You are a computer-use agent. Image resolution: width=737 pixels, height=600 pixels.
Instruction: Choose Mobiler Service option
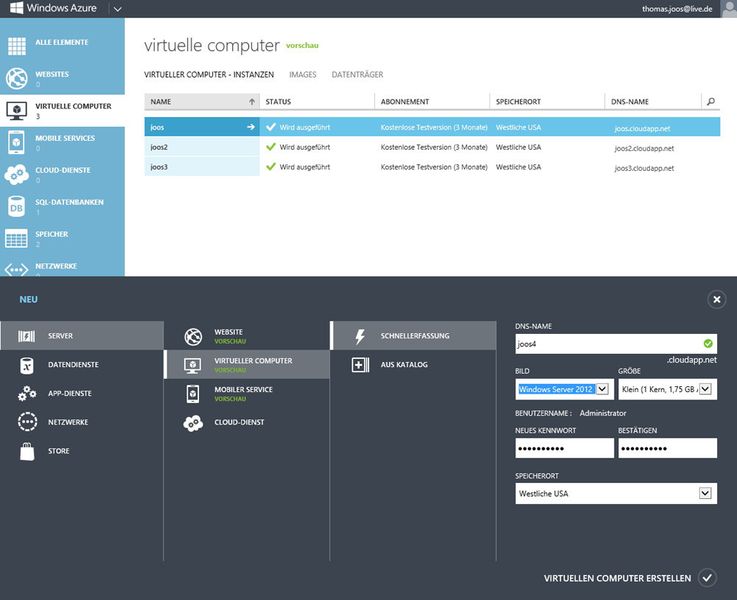click(x=247, y=394)
